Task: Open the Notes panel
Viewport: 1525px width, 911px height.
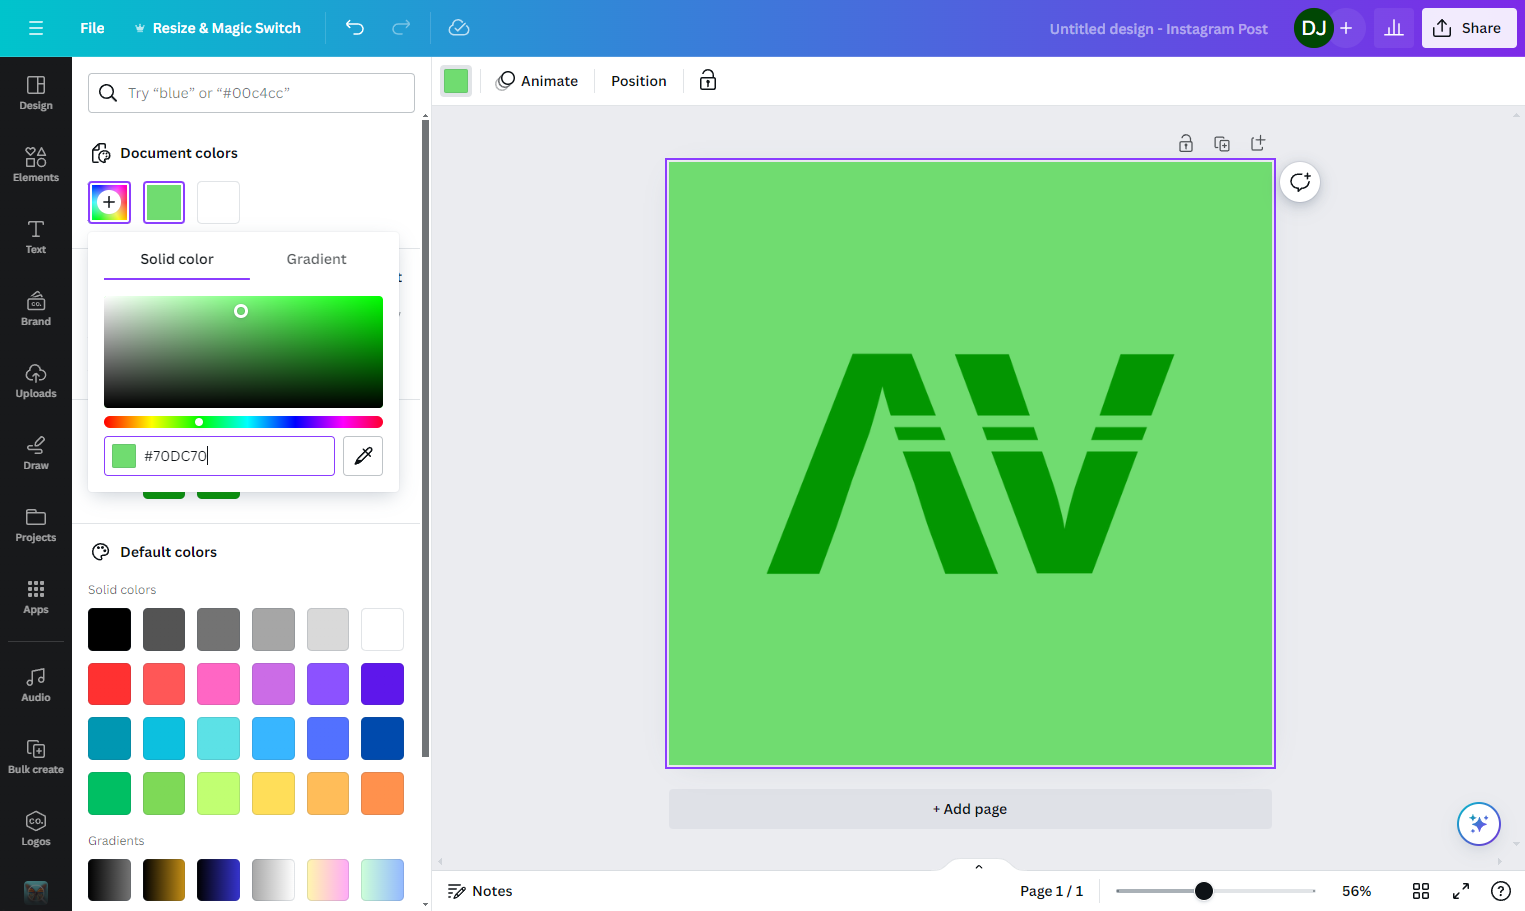Action: (x=480, y=891)
